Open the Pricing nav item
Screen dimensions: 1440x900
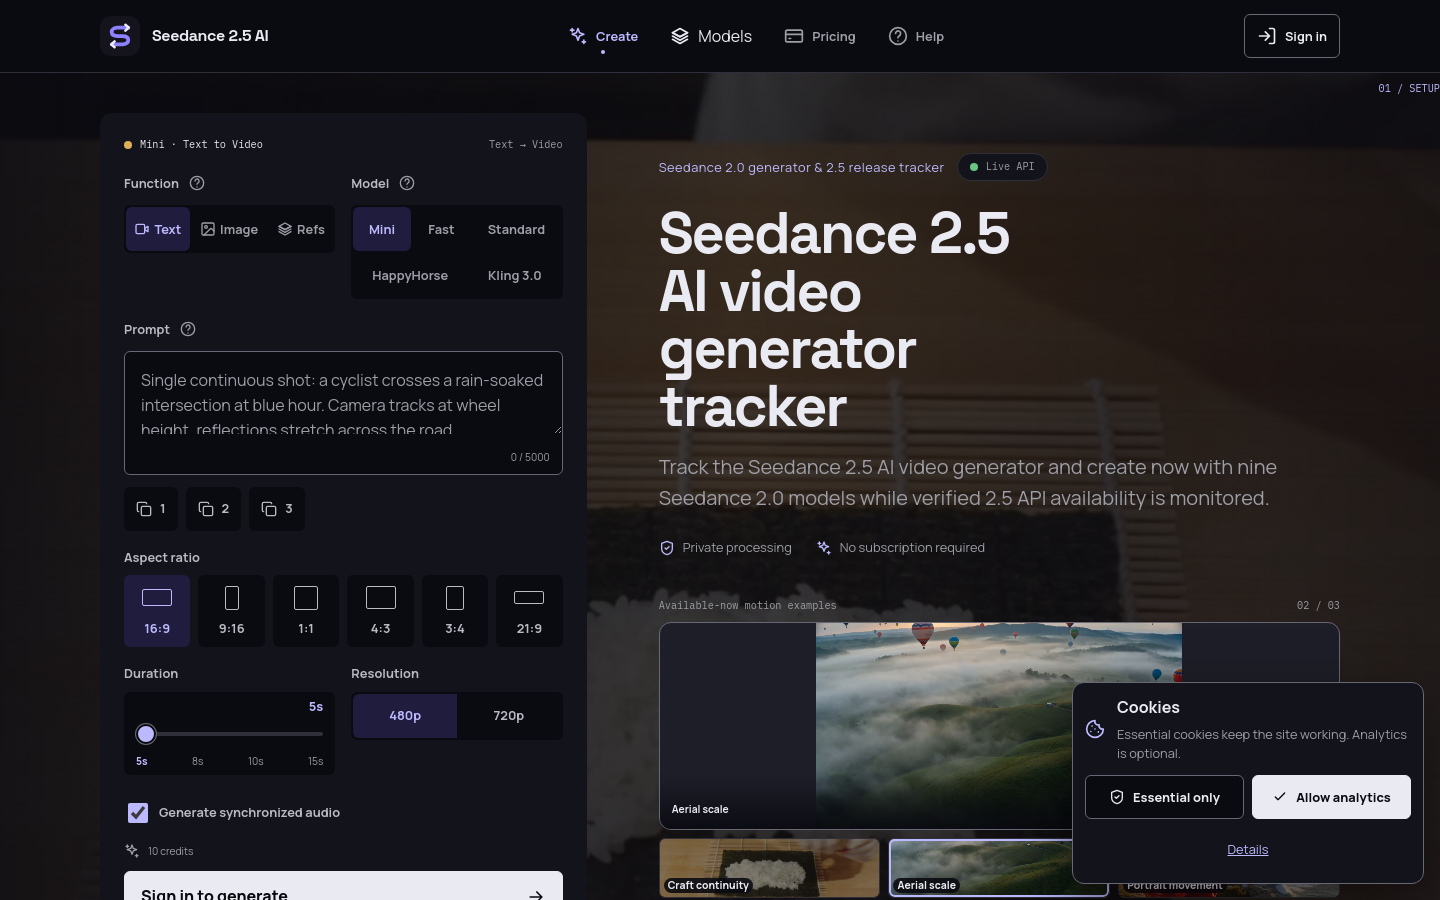click(820, 36)
